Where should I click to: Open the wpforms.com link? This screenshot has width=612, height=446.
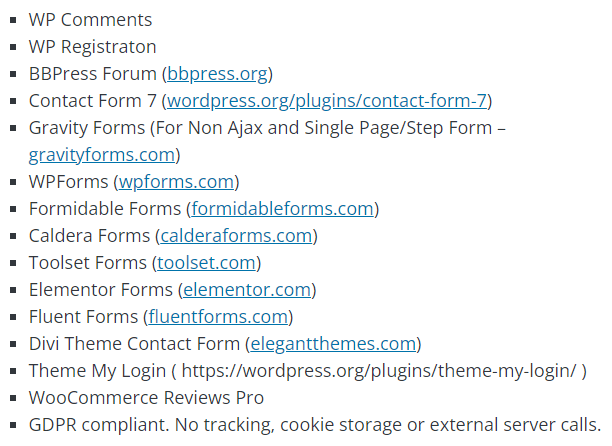pyautogui.click(x=176, y=182)
